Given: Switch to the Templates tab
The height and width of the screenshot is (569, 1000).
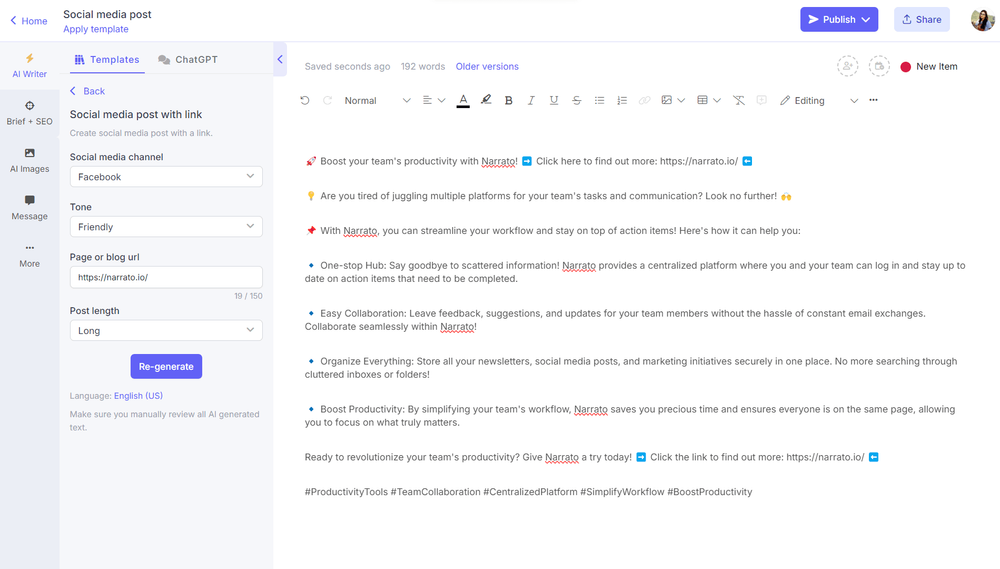Looking at the screenshot, I should coord(107,59).
